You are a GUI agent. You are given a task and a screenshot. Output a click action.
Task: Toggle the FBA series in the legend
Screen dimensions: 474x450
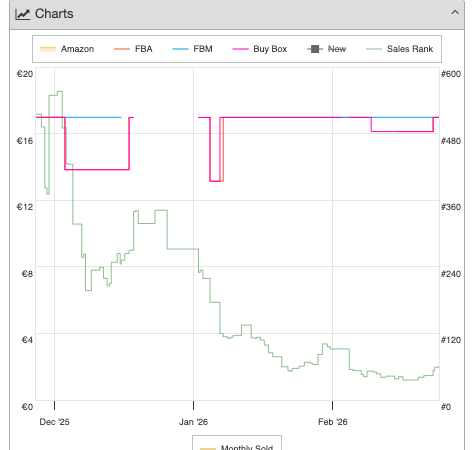133,49
